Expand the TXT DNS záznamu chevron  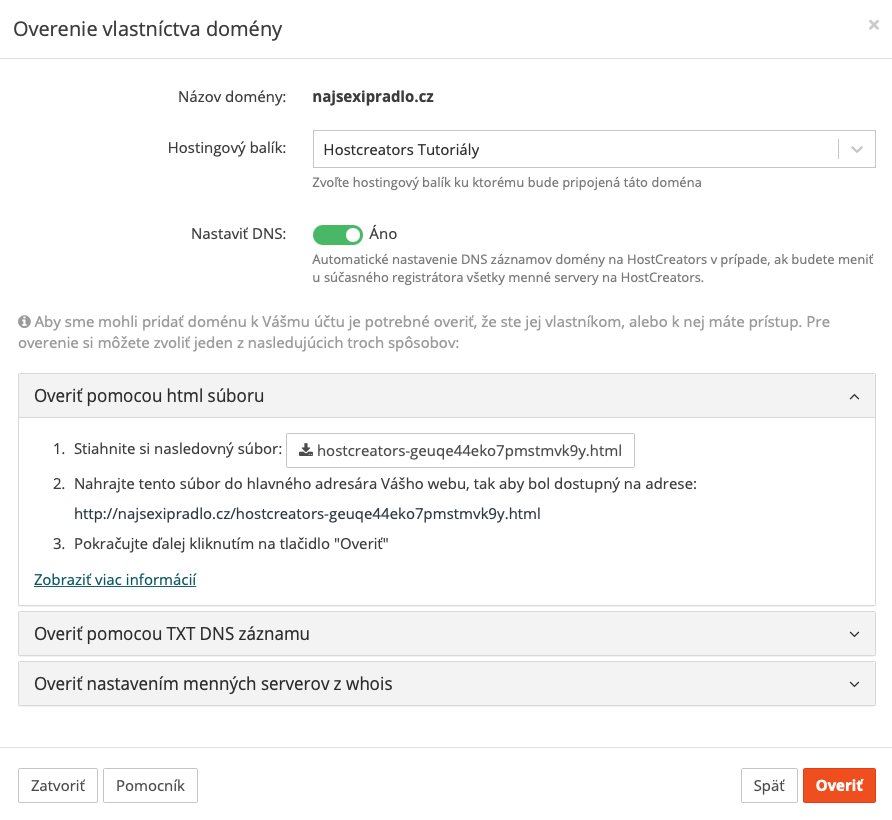tap(854, 634)
